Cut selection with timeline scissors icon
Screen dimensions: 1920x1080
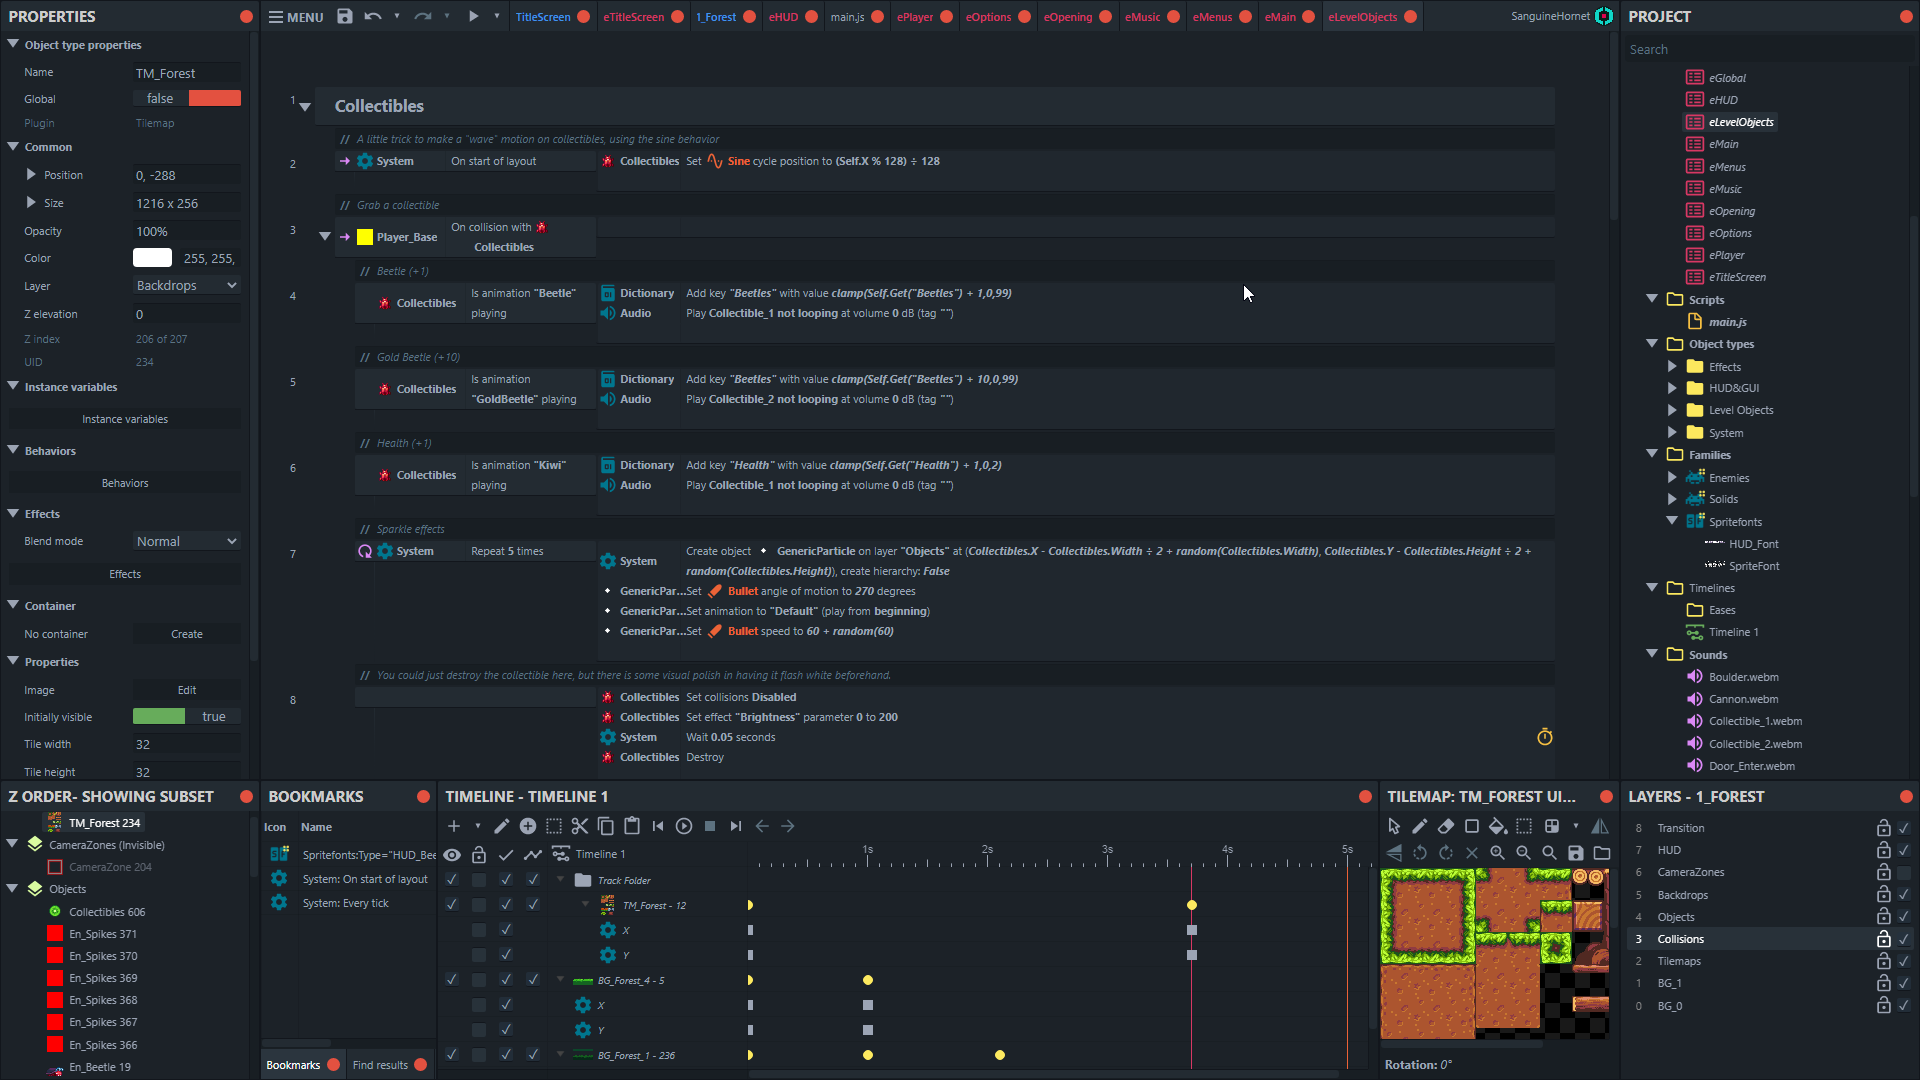[x=580, y=826]
